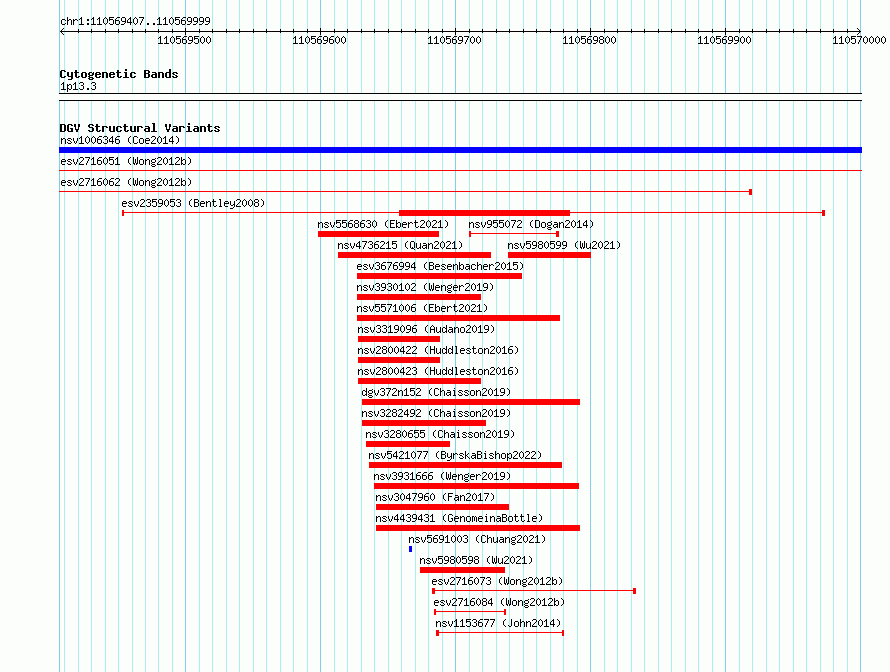Click ruler position 110569700
Image resolution: width=890 pixels, height=672 pixels.
coord(455,40)
